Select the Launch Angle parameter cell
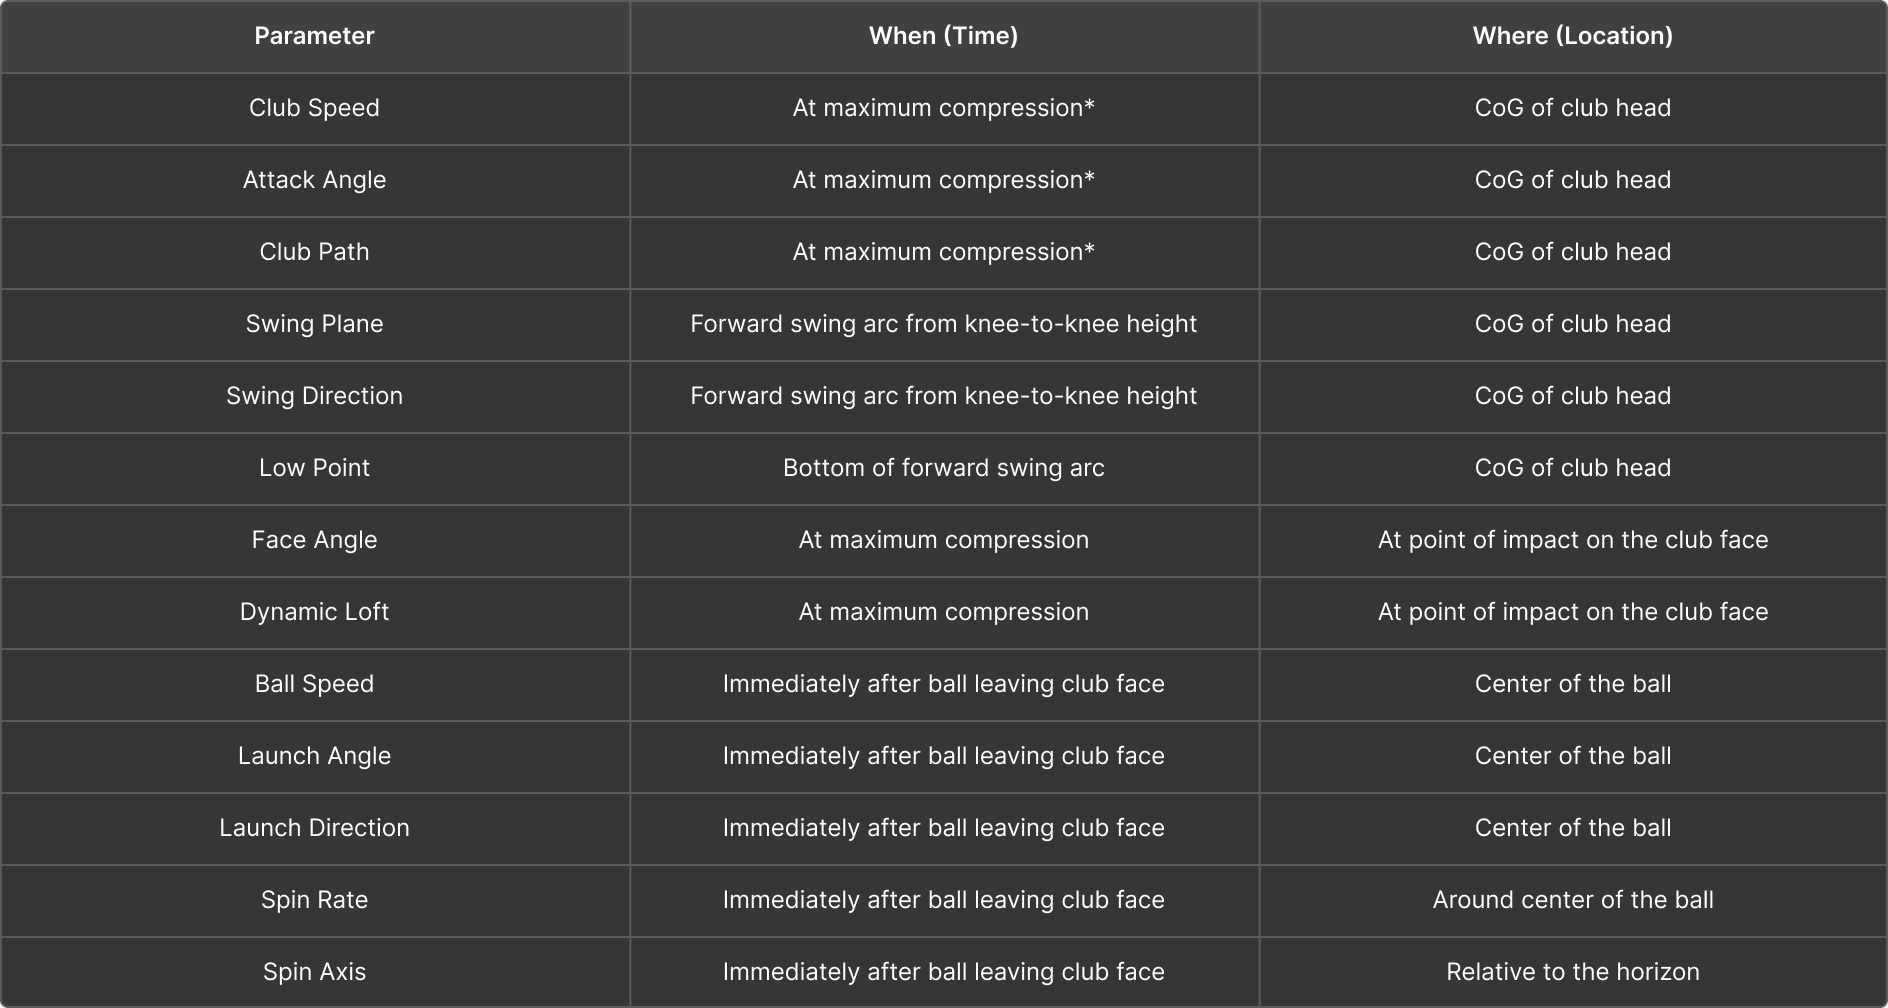The width and height of the screenshot is (1888, 1008). coord(314,756)
